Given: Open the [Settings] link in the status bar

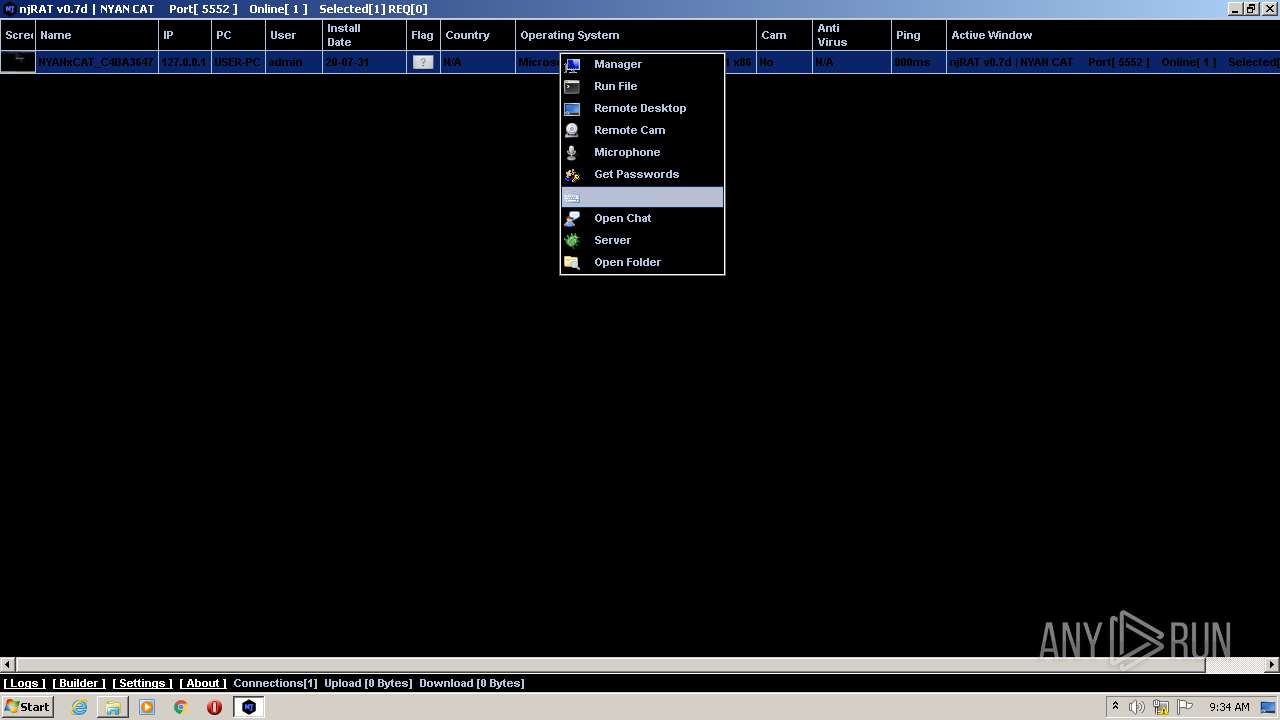Looking at the screenshot, I should (142, 683).
